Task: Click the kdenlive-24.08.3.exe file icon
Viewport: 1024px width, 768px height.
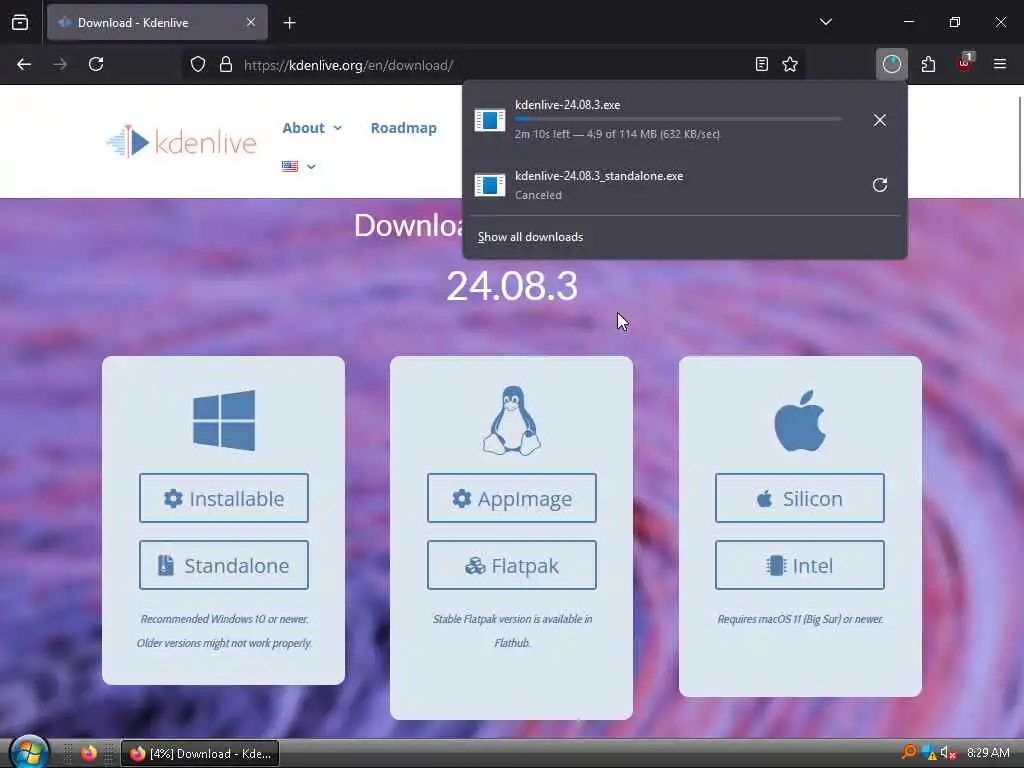Action: pos(490,120)
